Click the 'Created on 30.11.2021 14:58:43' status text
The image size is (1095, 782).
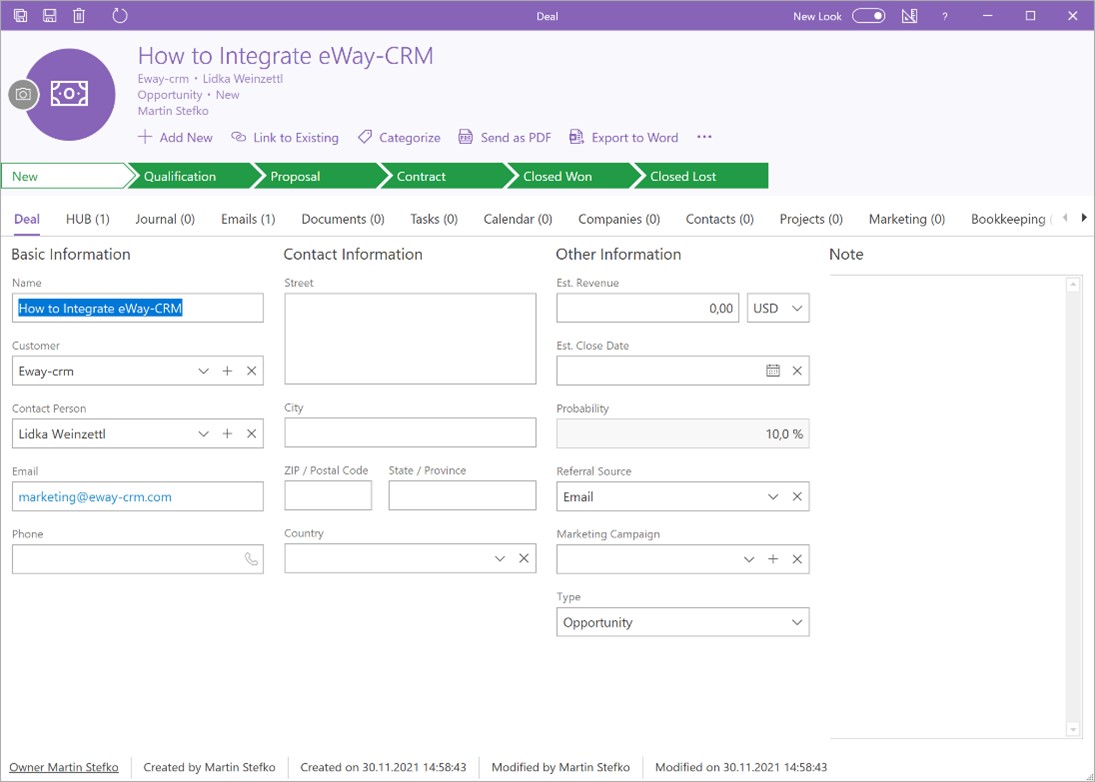pos(383,767)
